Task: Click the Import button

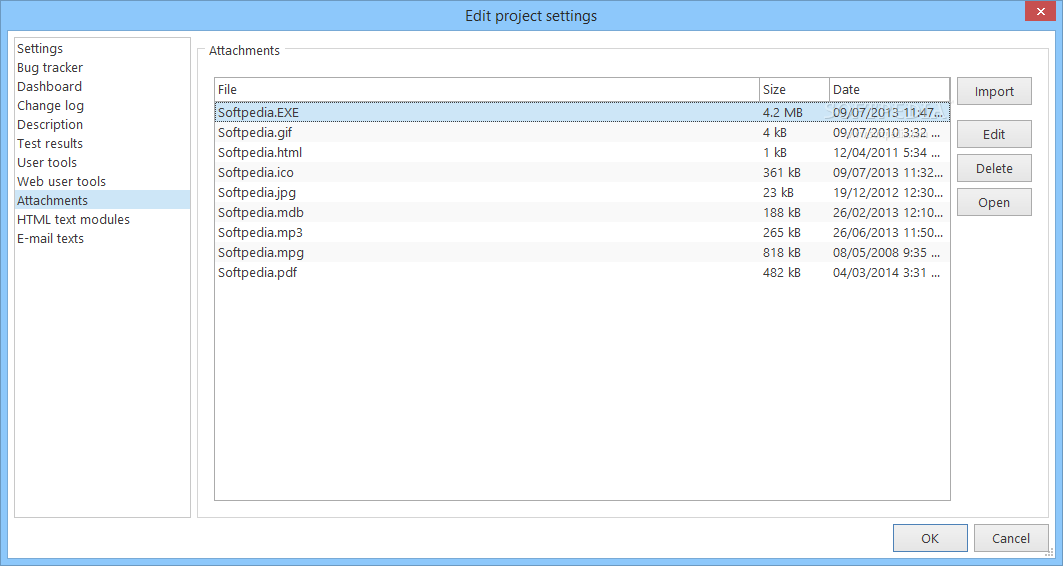Action: coord(994,92)
